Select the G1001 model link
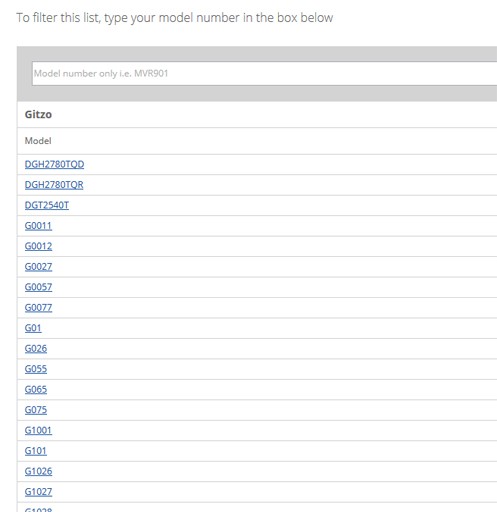Image resolution: width=497 pixels, height=512 pixels. (38, 430)
